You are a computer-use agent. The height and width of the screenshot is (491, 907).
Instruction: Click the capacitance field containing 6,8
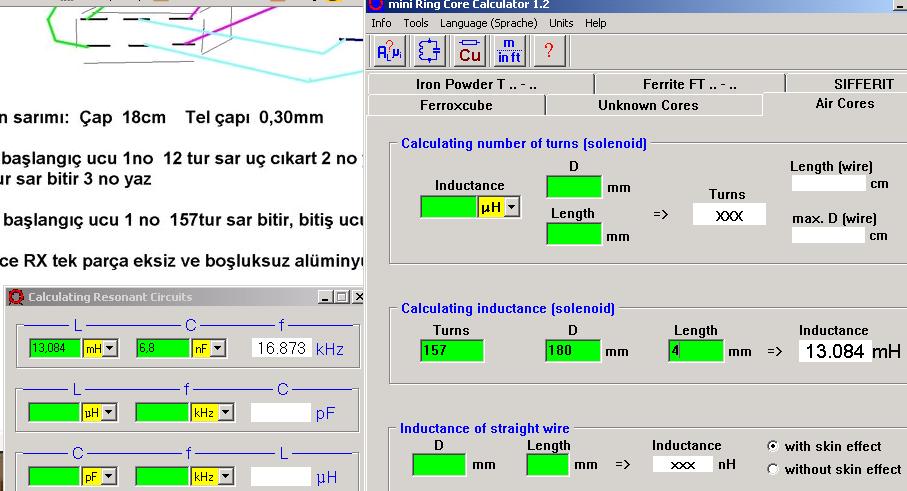tap(161, 348)
